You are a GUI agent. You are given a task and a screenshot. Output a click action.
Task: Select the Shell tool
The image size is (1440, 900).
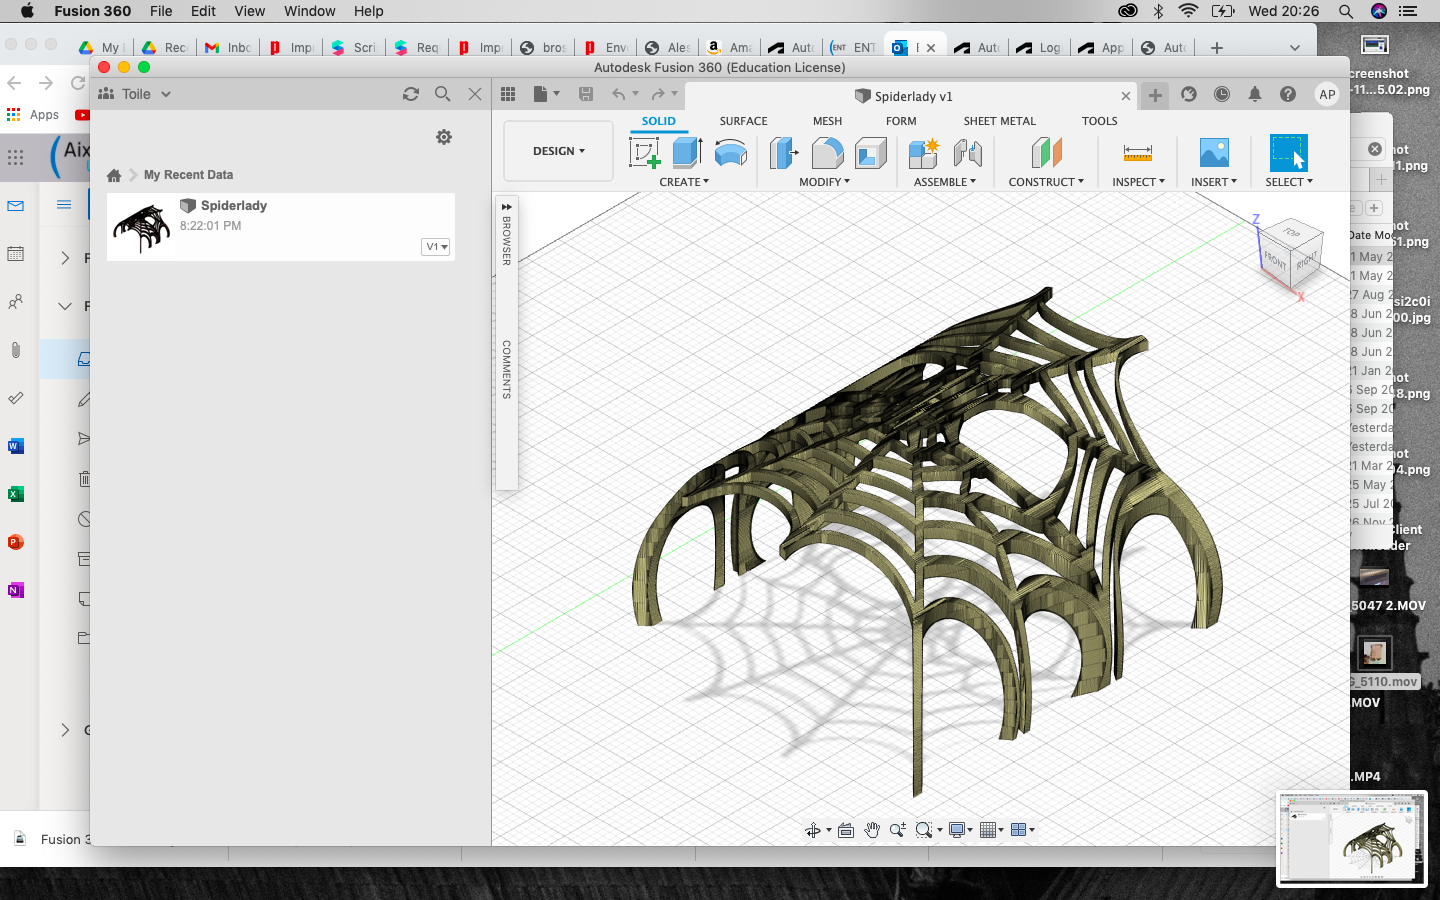pyautogui.click(x=871, y=153)
